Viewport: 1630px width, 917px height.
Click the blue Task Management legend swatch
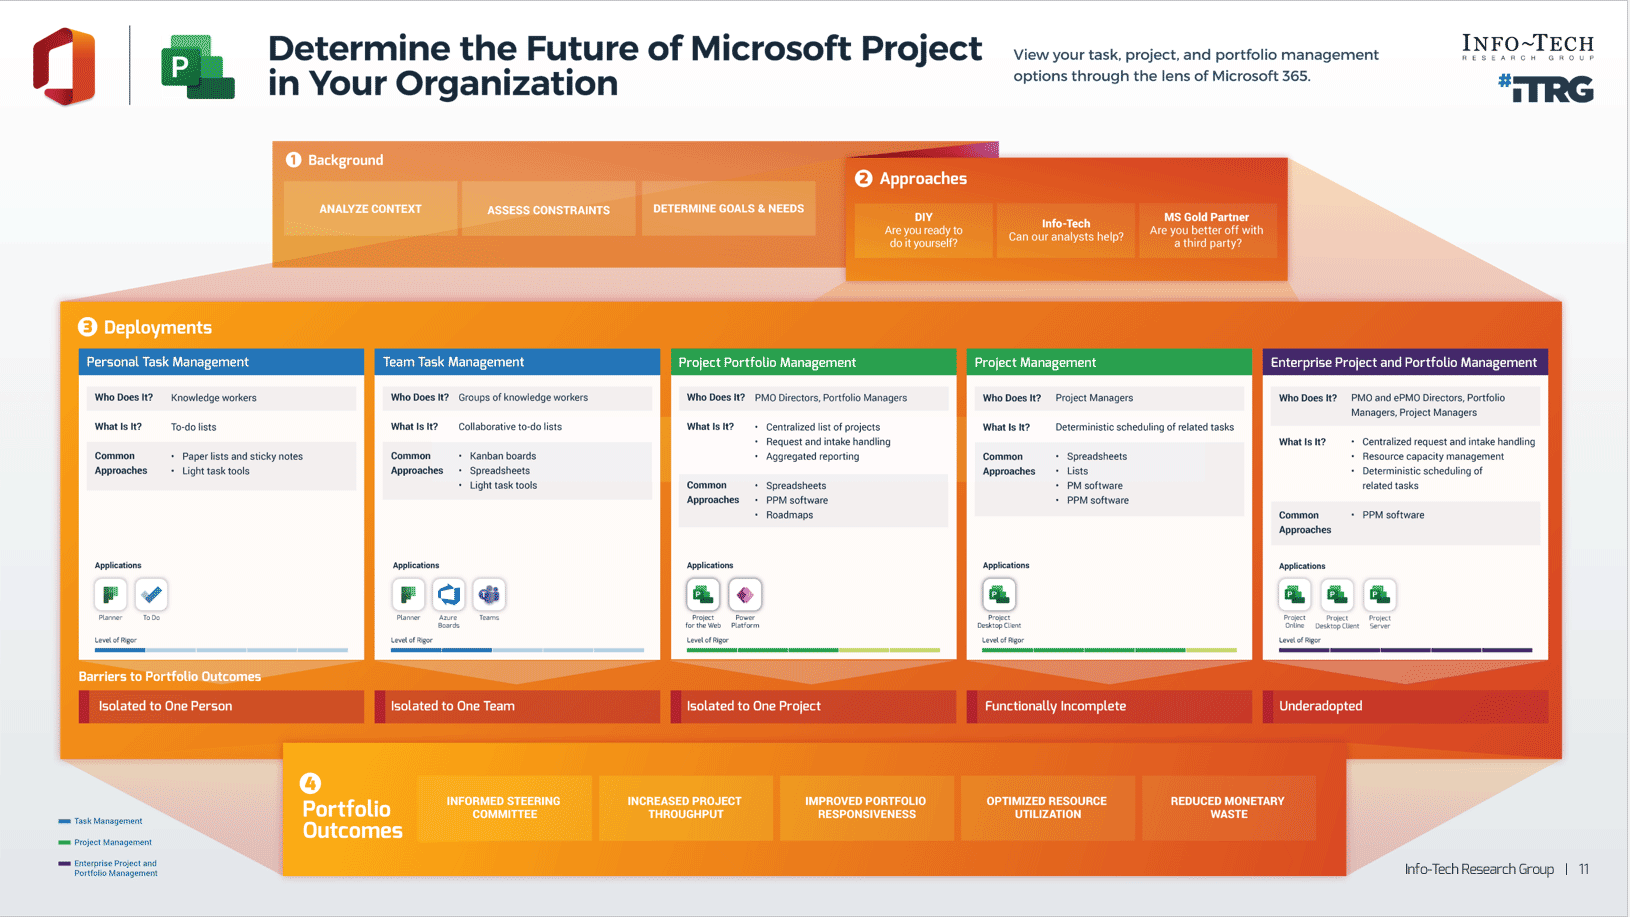[x=64, y=821]
